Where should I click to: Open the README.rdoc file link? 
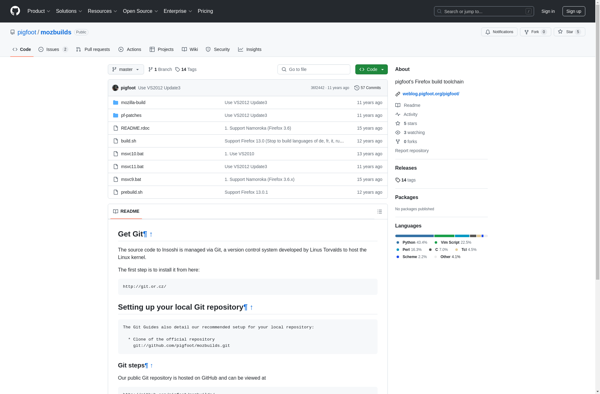(135, 128)
